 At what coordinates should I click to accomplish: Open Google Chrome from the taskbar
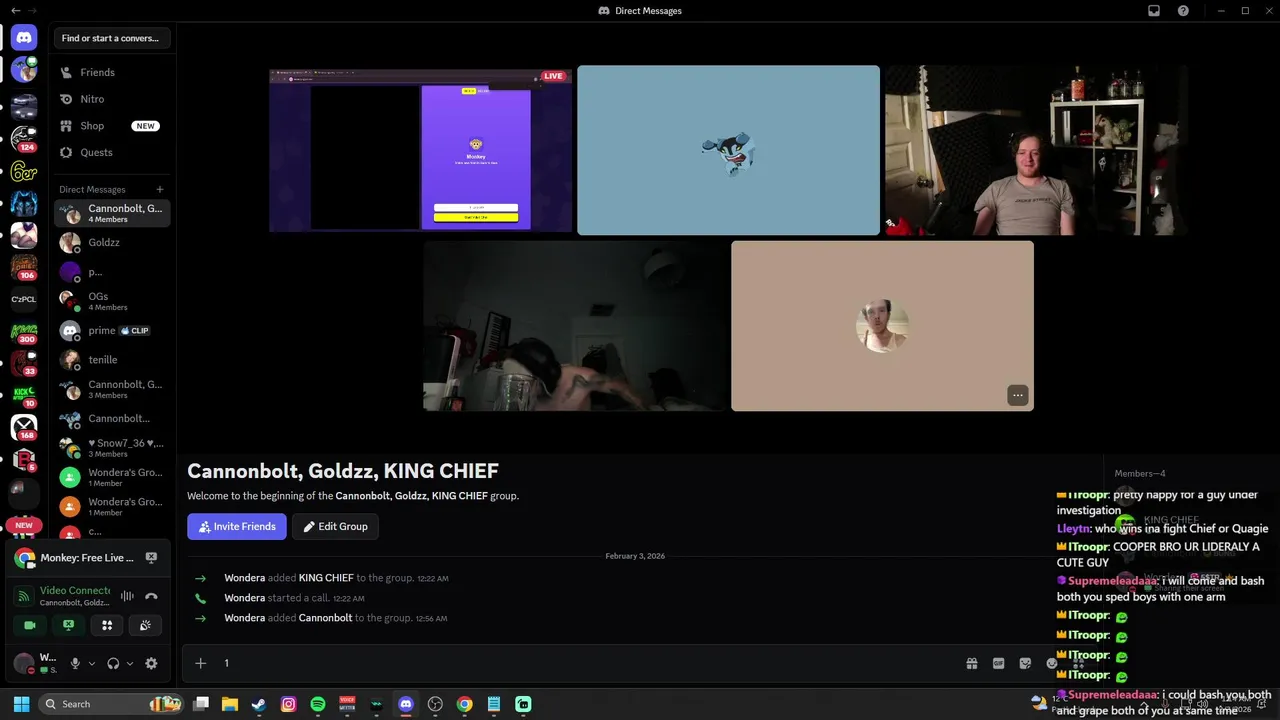[x=464, y=704]
